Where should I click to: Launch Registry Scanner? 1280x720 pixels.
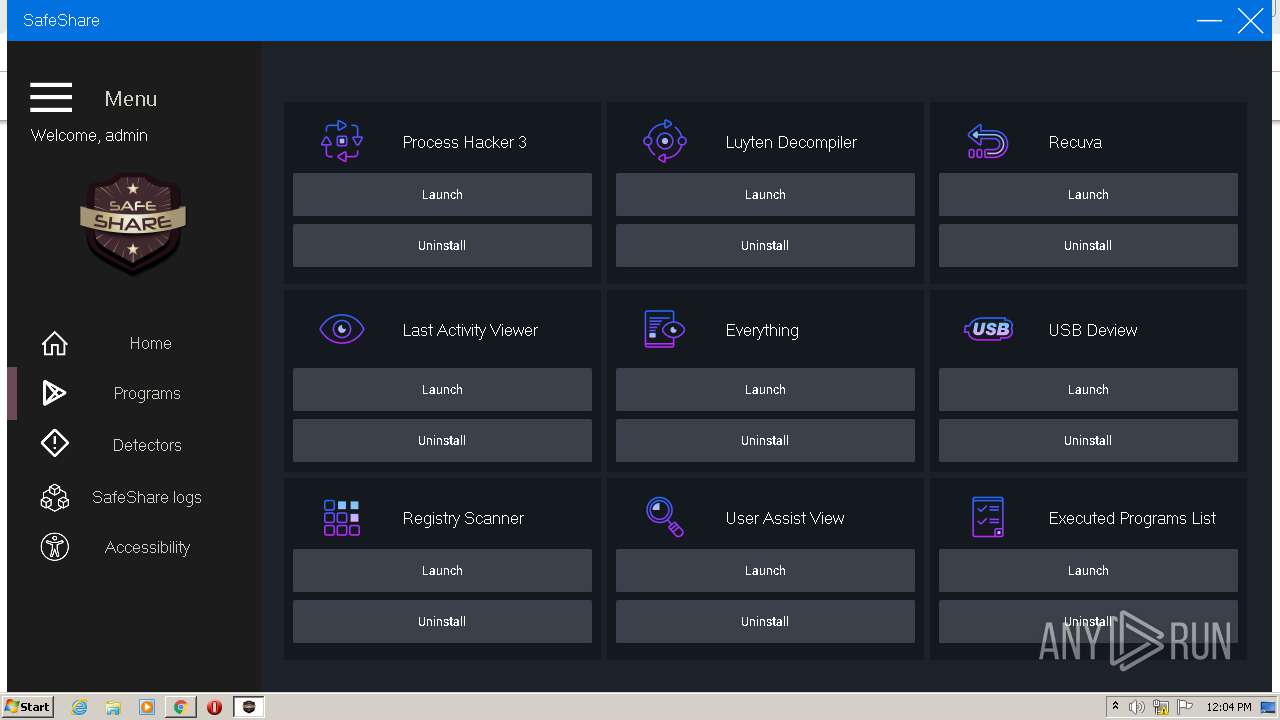(442, 570)
